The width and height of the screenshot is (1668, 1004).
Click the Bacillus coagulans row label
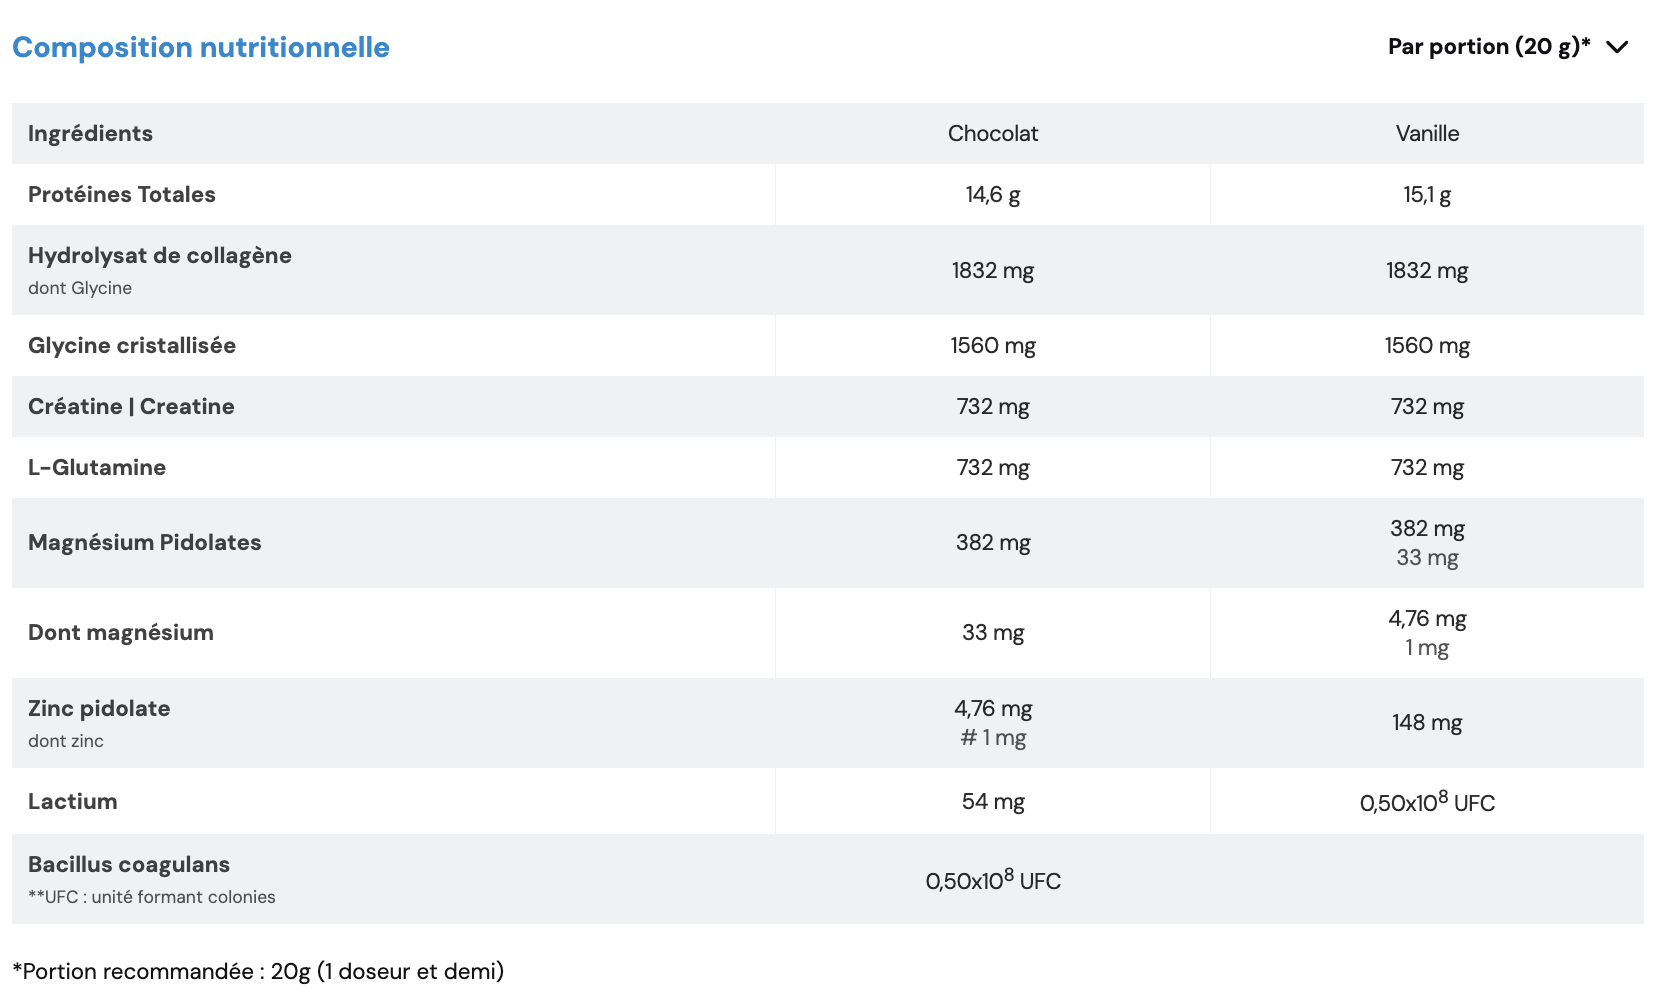[x=129, y=865]
